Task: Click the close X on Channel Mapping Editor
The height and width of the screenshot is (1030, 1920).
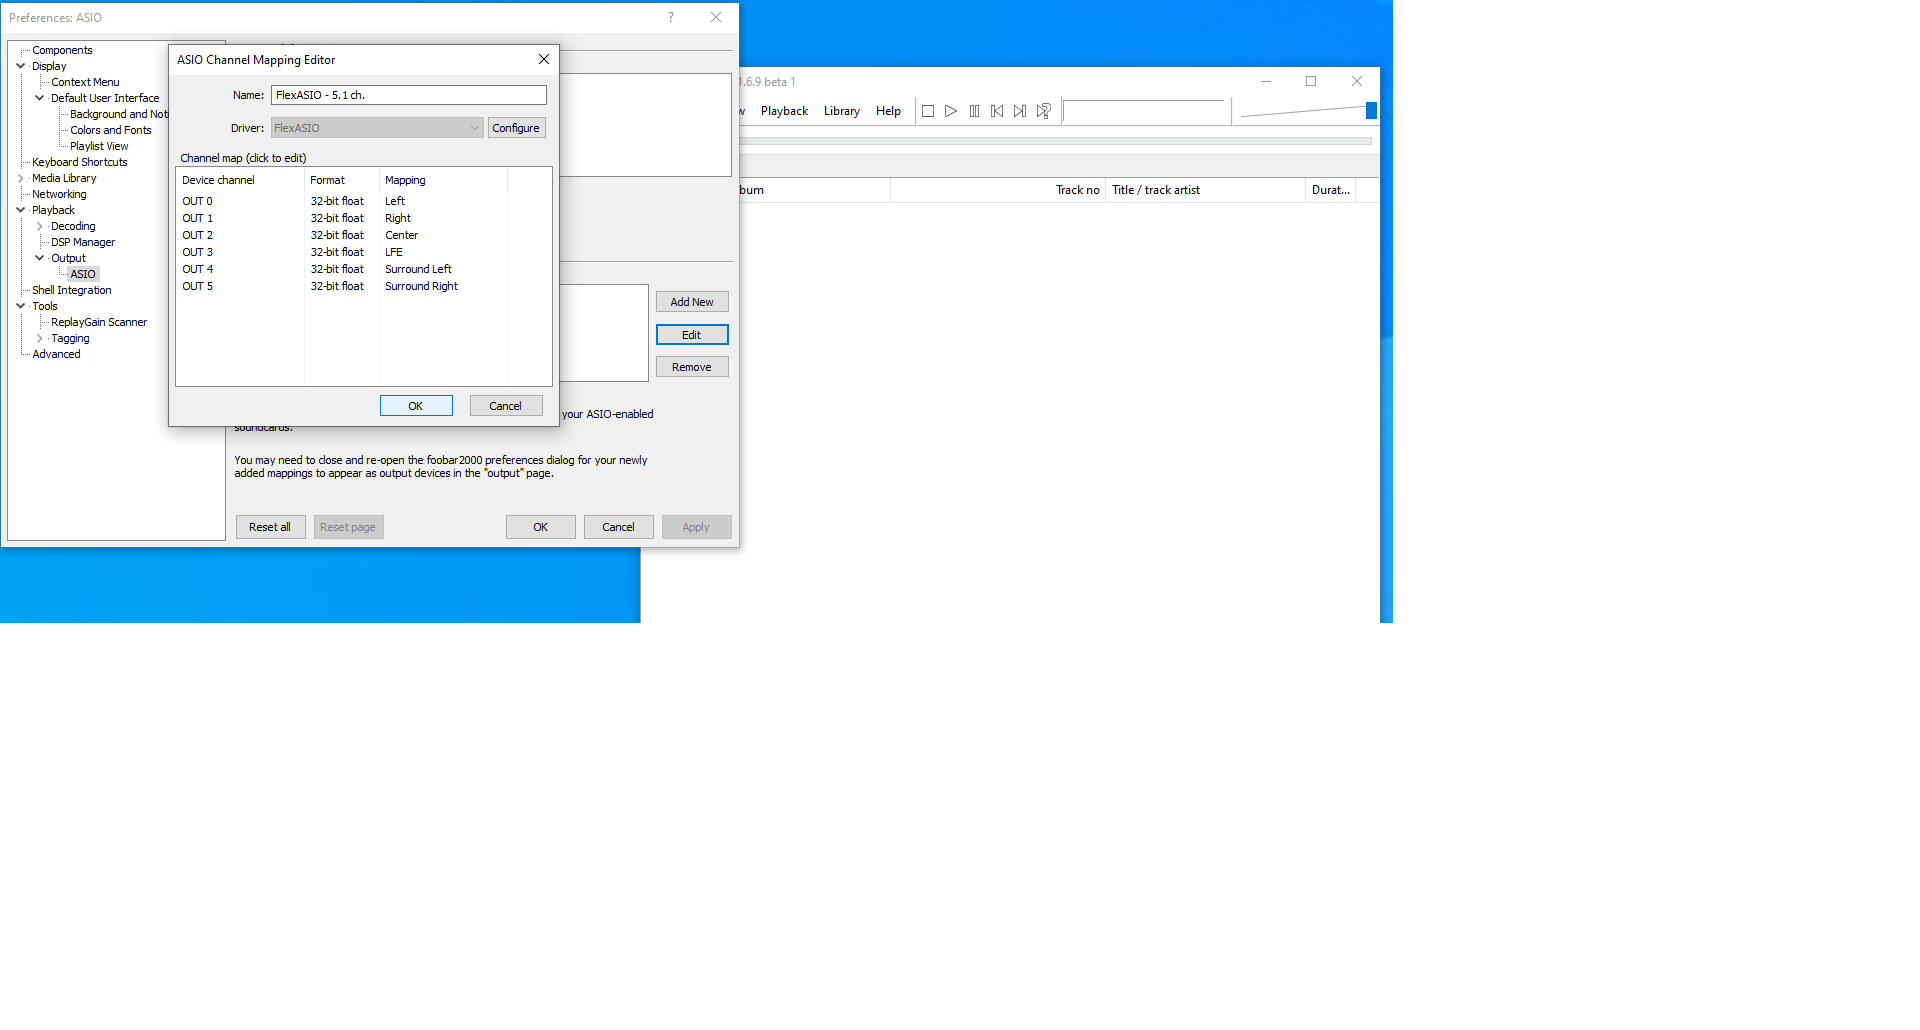Action: coord(543,59)
